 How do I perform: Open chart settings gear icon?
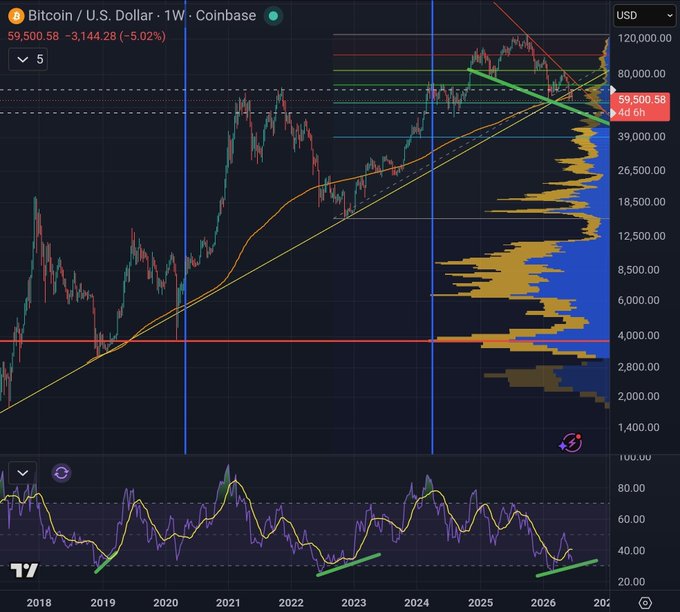point(645,602)
